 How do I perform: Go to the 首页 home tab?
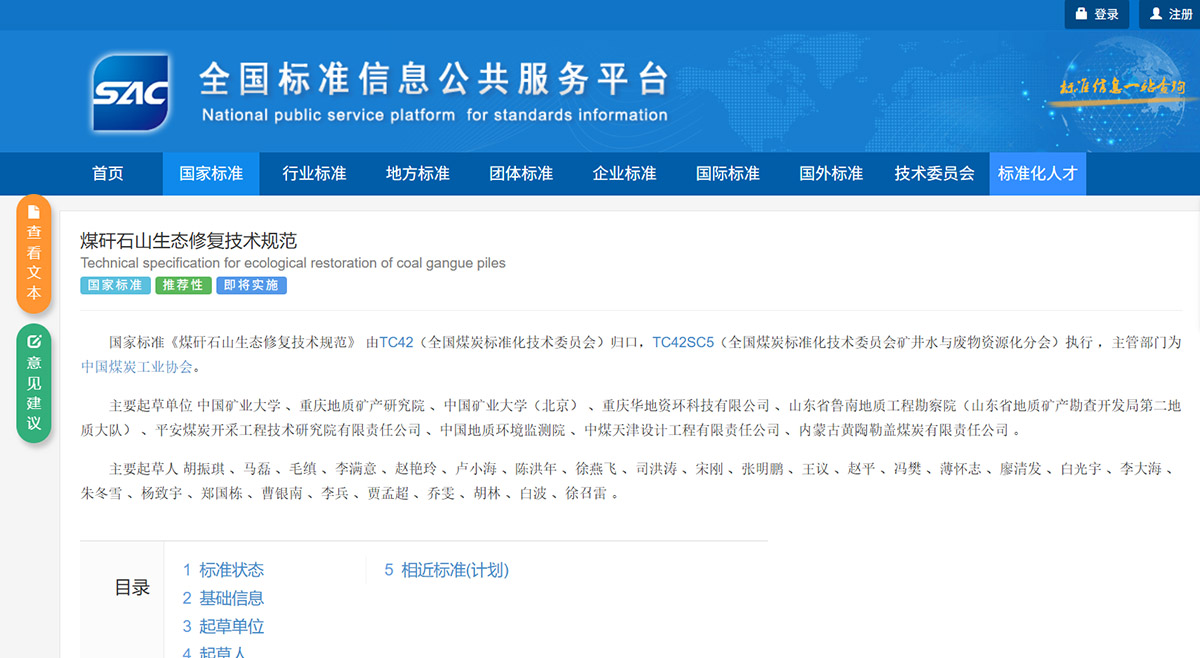tap(108, 174)
